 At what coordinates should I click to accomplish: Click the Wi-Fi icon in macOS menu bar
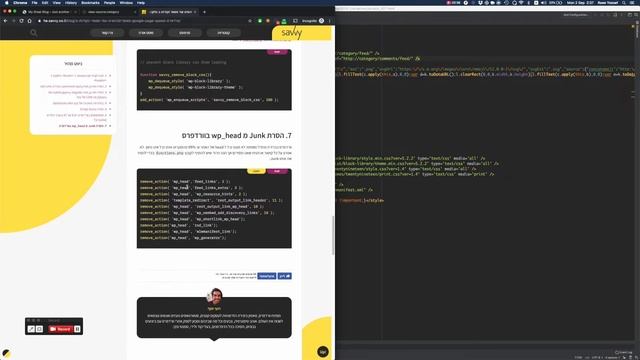tap(521, 2)
